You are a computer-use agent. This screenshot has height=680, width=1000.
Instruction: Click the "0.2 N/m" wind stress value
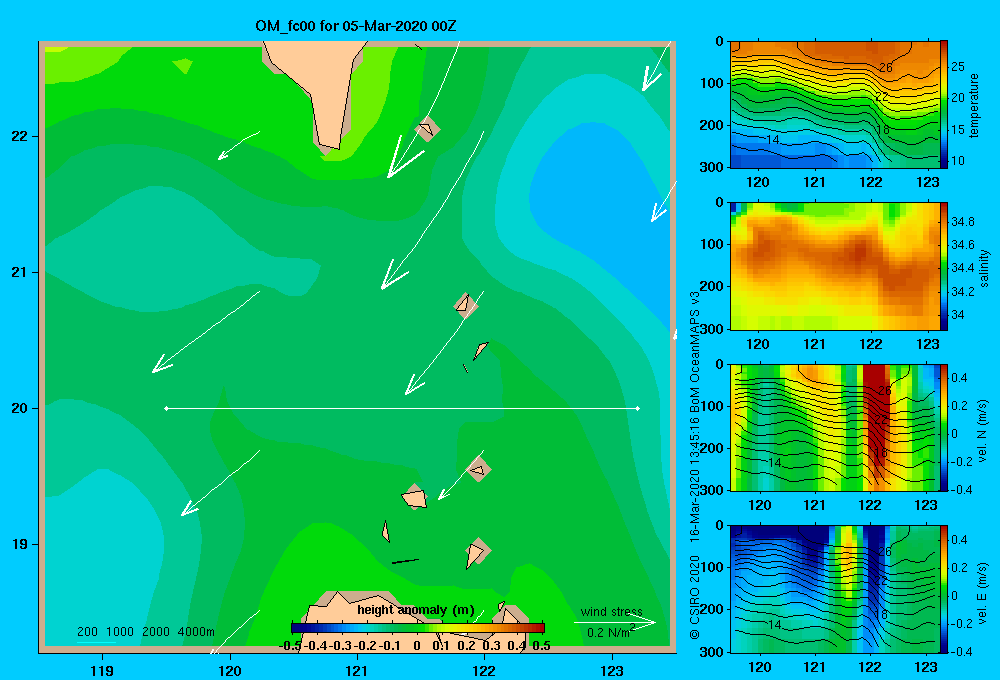[x=610, y=632]
